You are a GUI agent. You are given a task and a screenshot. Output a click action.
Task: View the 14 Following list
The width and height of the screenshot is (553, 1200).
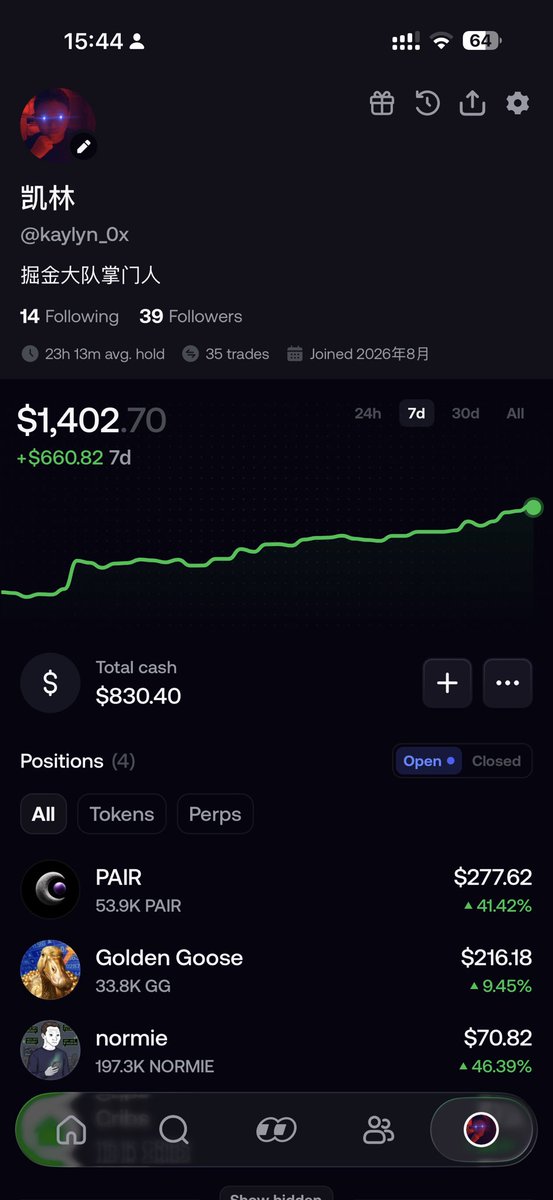(69, 316)
